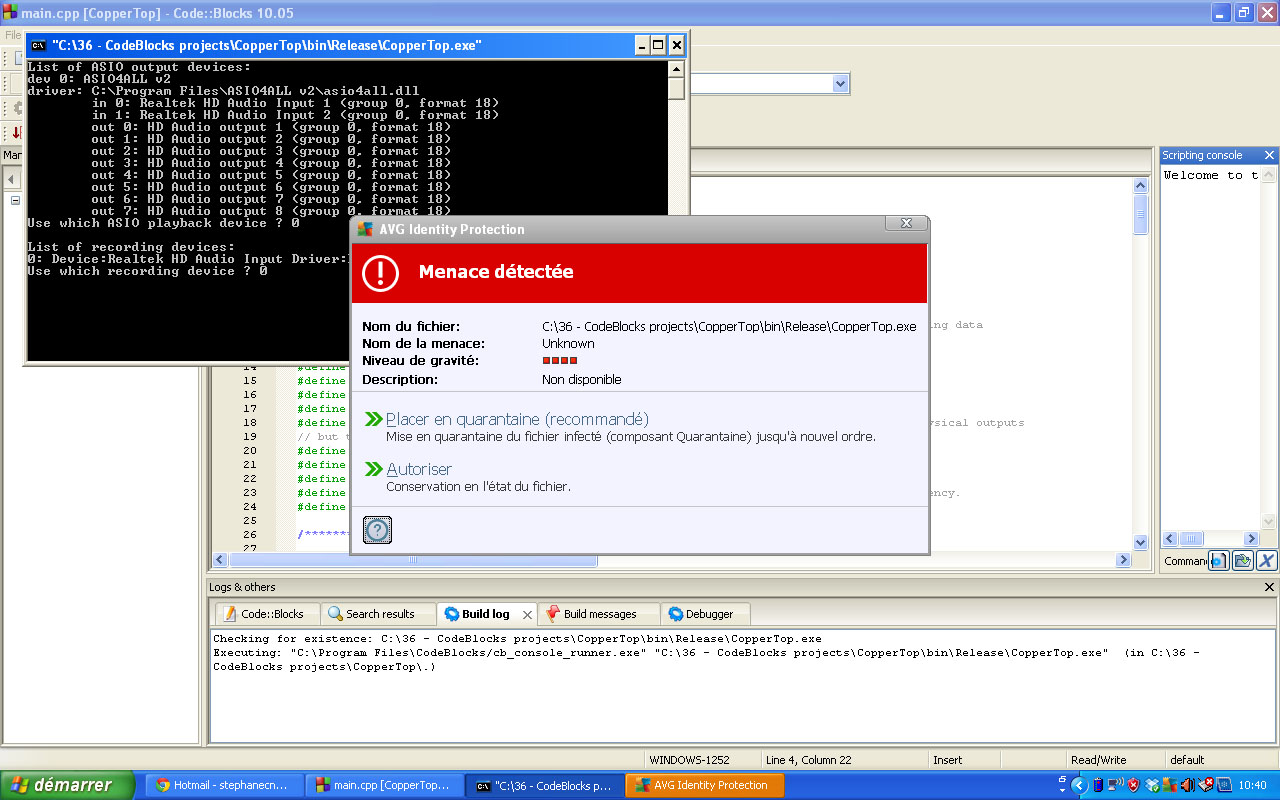
Task: Switch to AVG Identity Protection taskbar button
Action: tap(705, 785)
